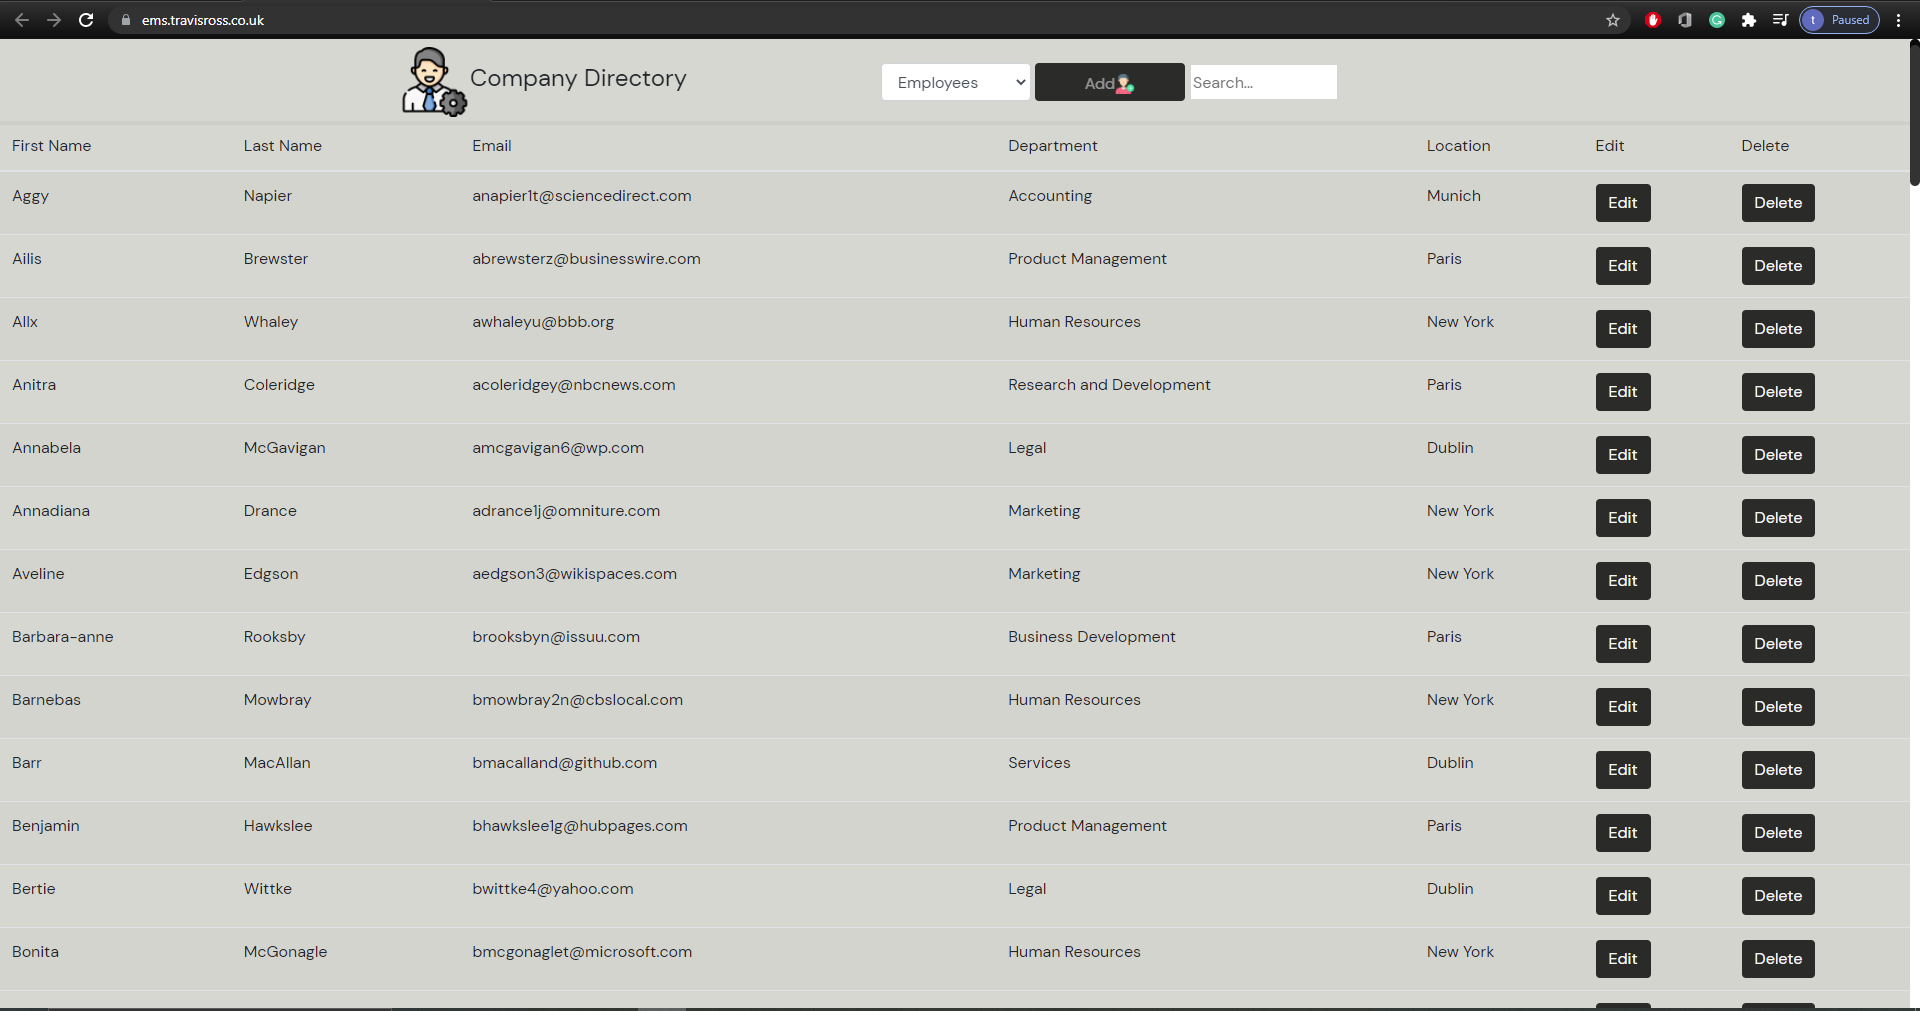This screenshot has height=1011, width=1920.
Task: Bookmark this page with the star icon
Action: click(1613, 20)
